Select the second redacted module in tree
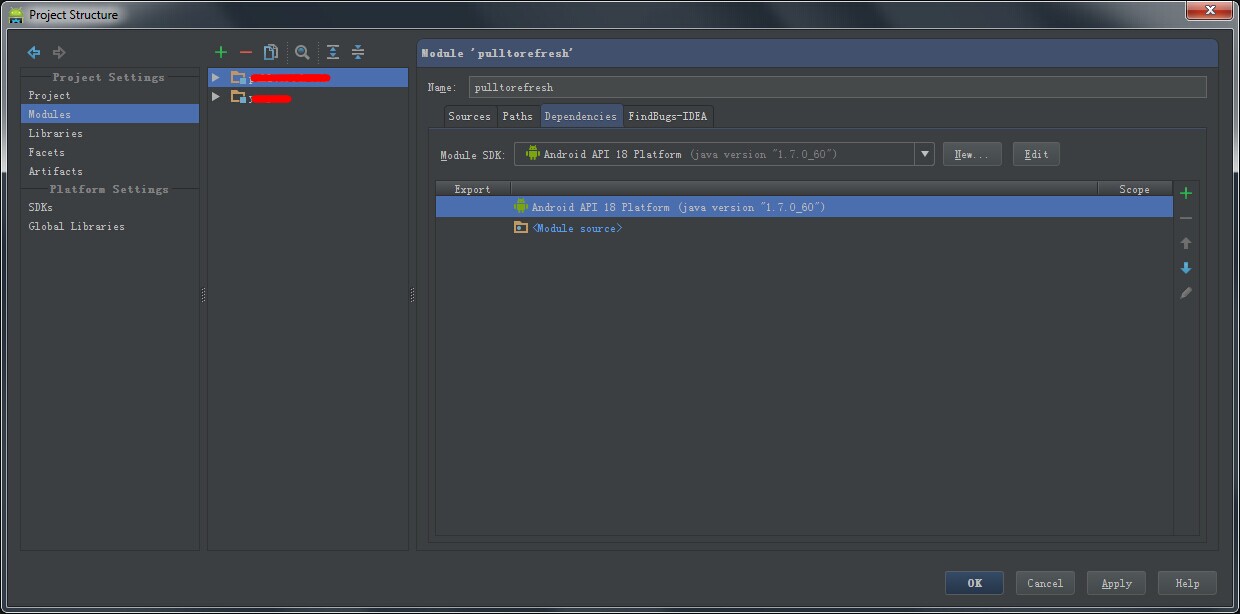 coord(308,97)
